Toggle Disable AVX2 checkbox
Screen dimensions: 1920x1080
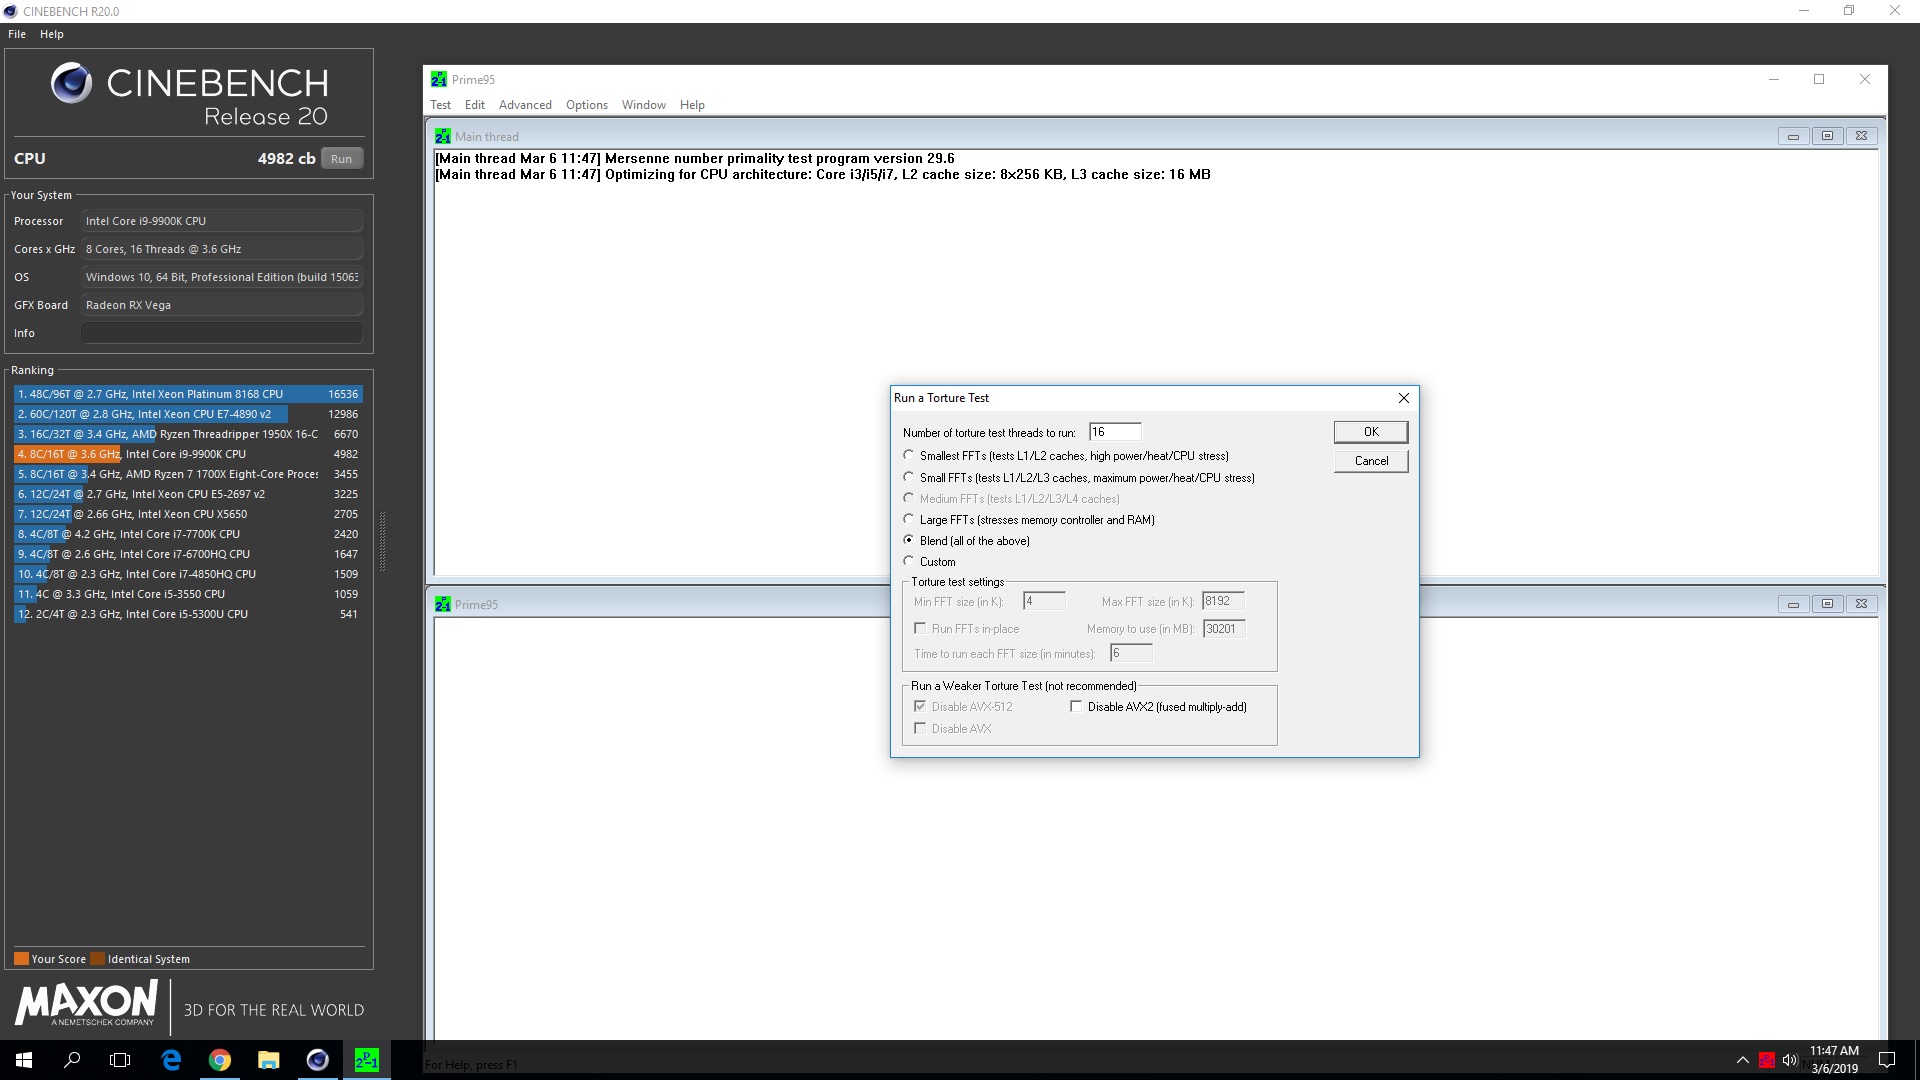(x=1076, y=706)
